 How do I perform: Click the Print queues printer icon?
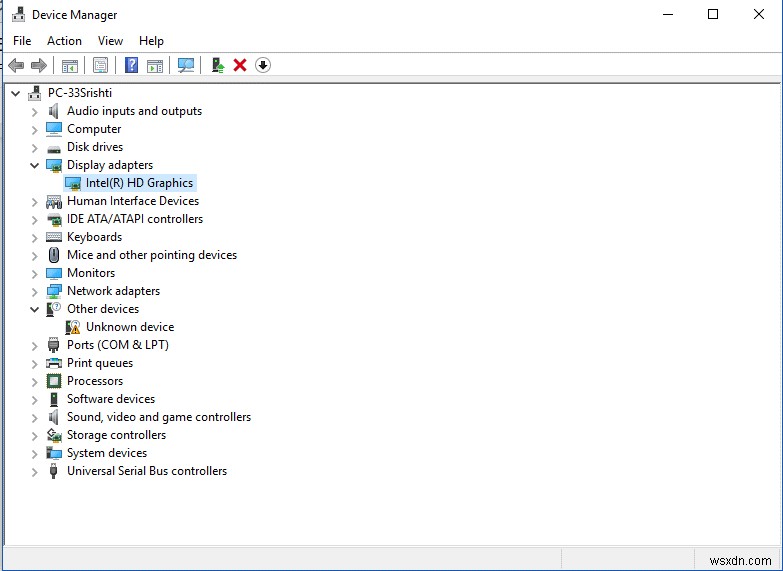click(53, 363)
